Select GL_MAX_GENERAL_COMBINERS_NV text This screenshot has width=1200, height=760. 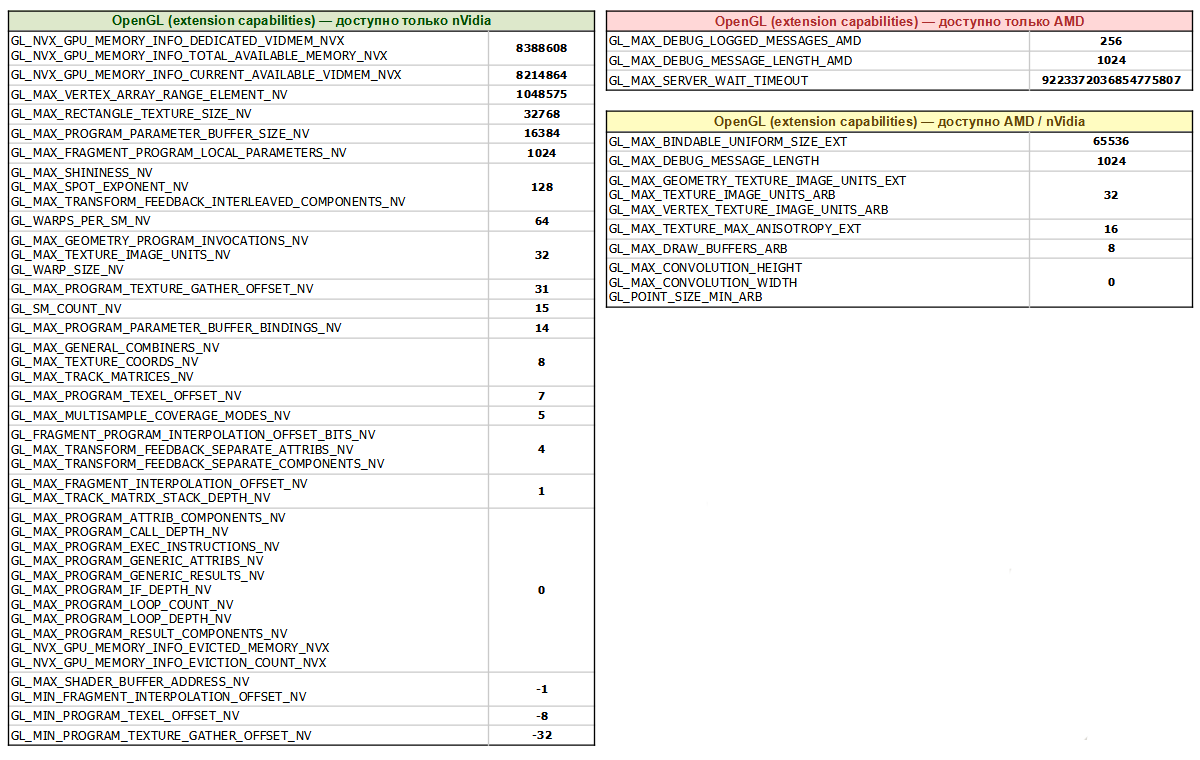tap(115, 348)
